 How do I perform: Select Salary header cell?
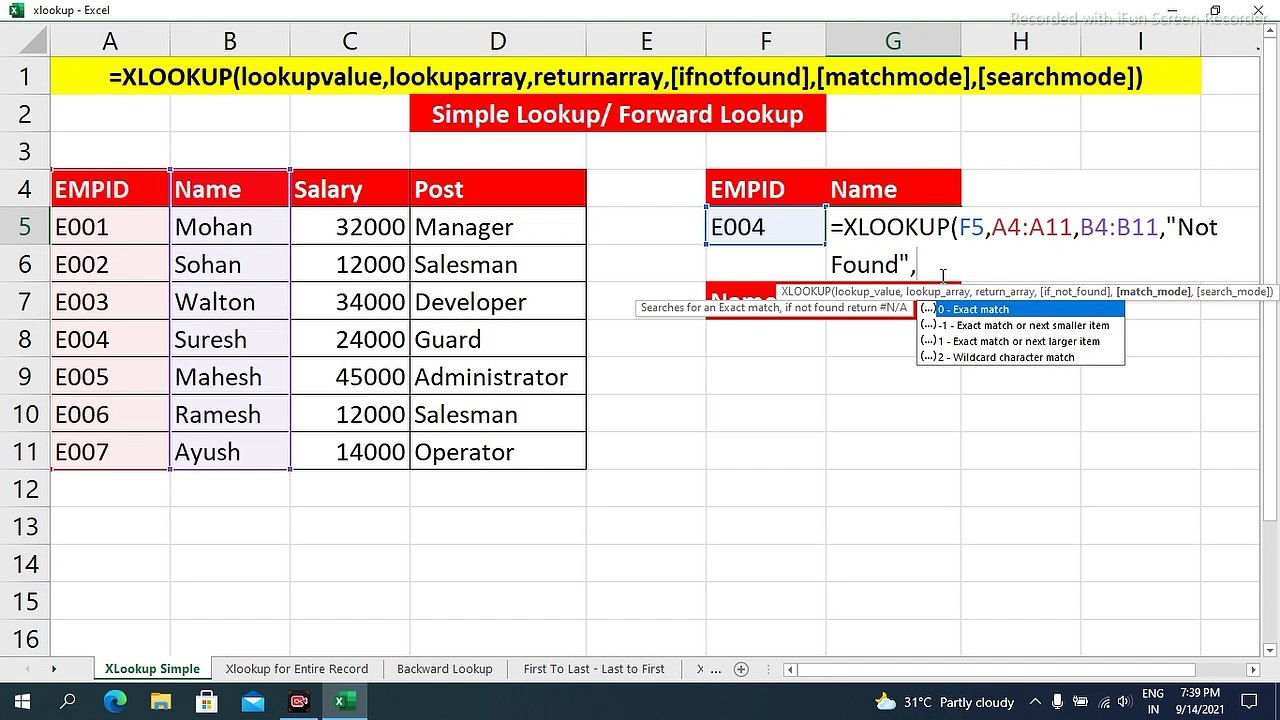(x=350, y=189)
